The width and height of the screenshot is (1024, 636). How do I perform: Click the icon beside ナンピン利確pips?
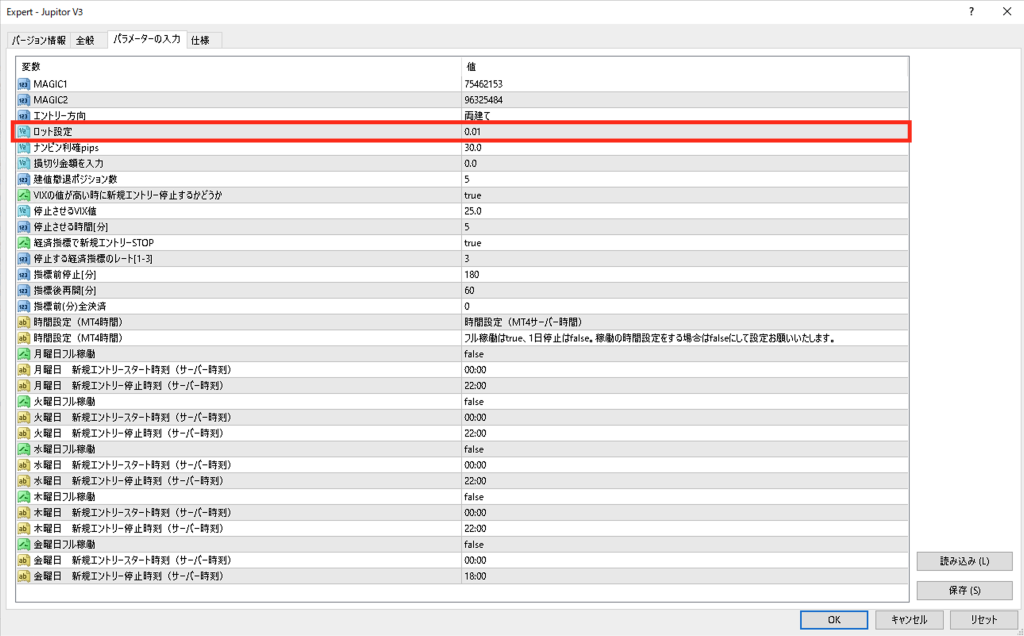coord(24,147)
